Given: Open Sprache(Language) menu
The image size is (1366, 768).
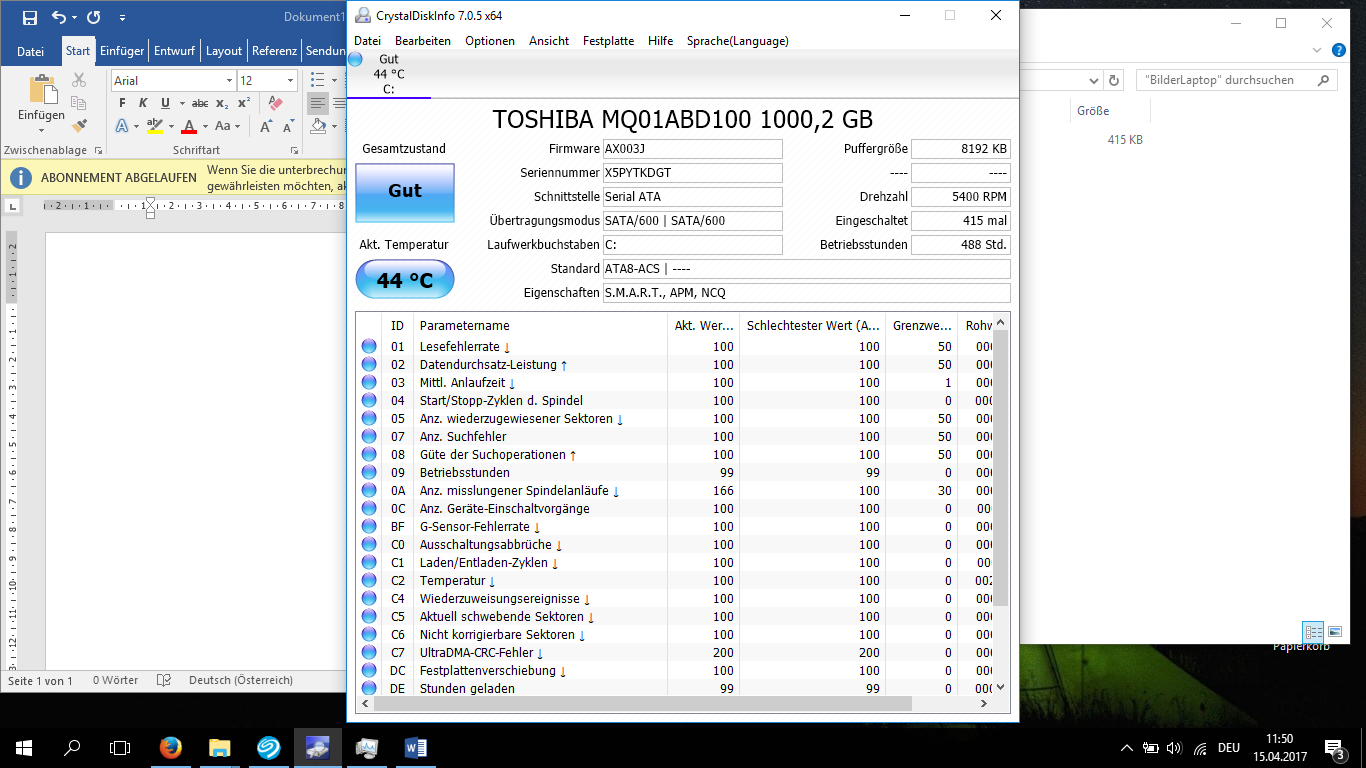Looking at the screenshot, I should pos(738,41).
